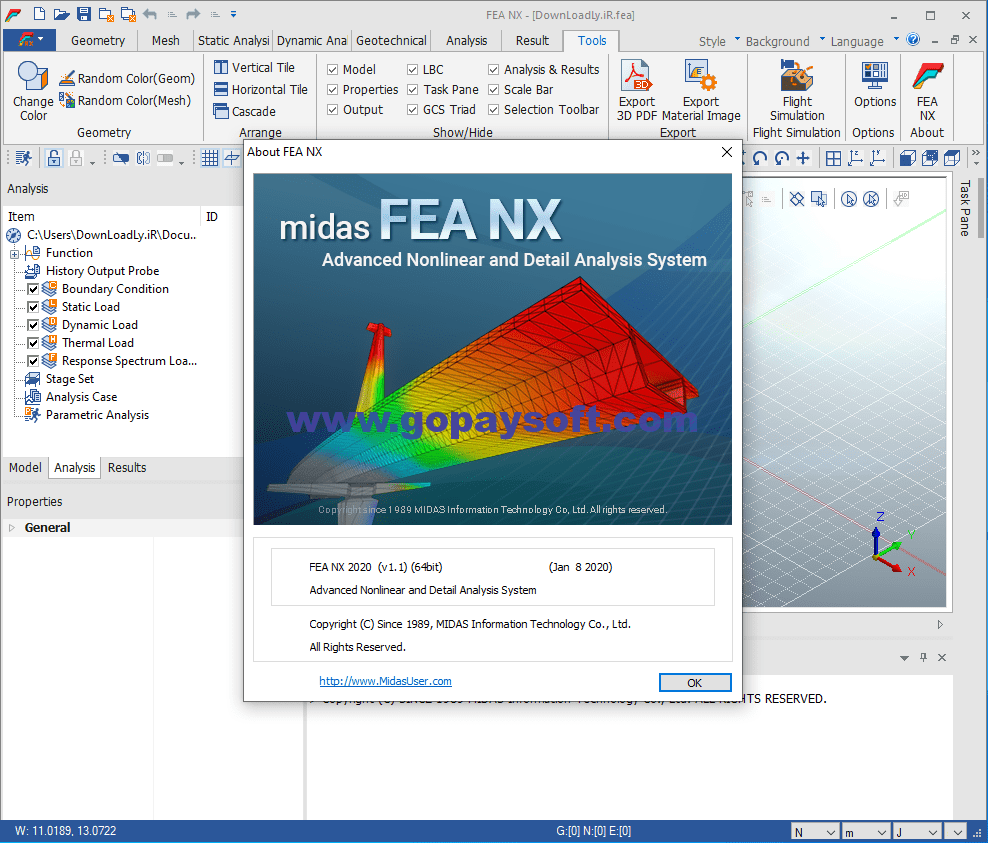Viewport: 988px width, 843px height.
Task: Switch to four-view layout icon
Action: (x=833, y=158)
